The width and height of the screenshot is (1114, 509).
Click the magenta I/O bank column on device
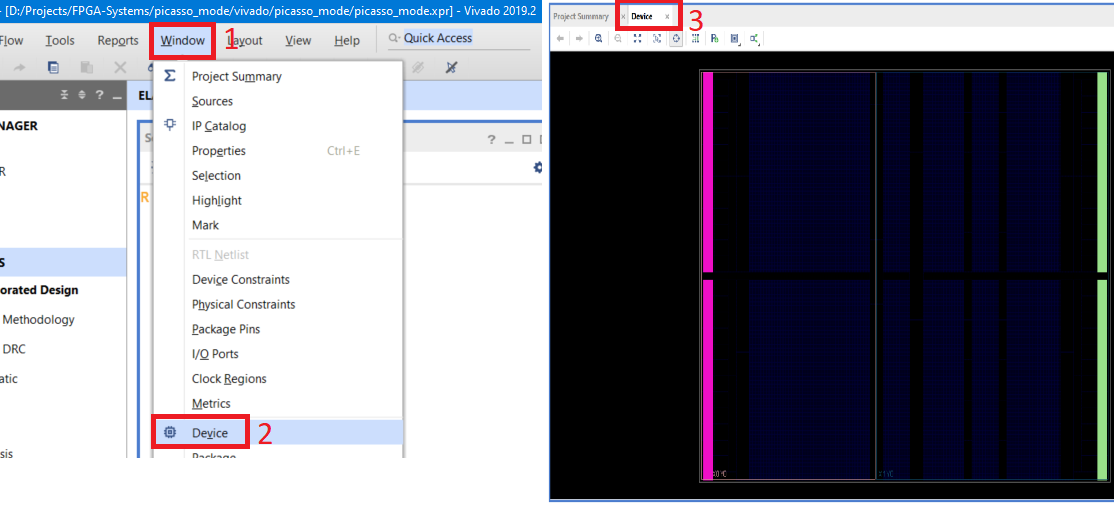(708, 170)
